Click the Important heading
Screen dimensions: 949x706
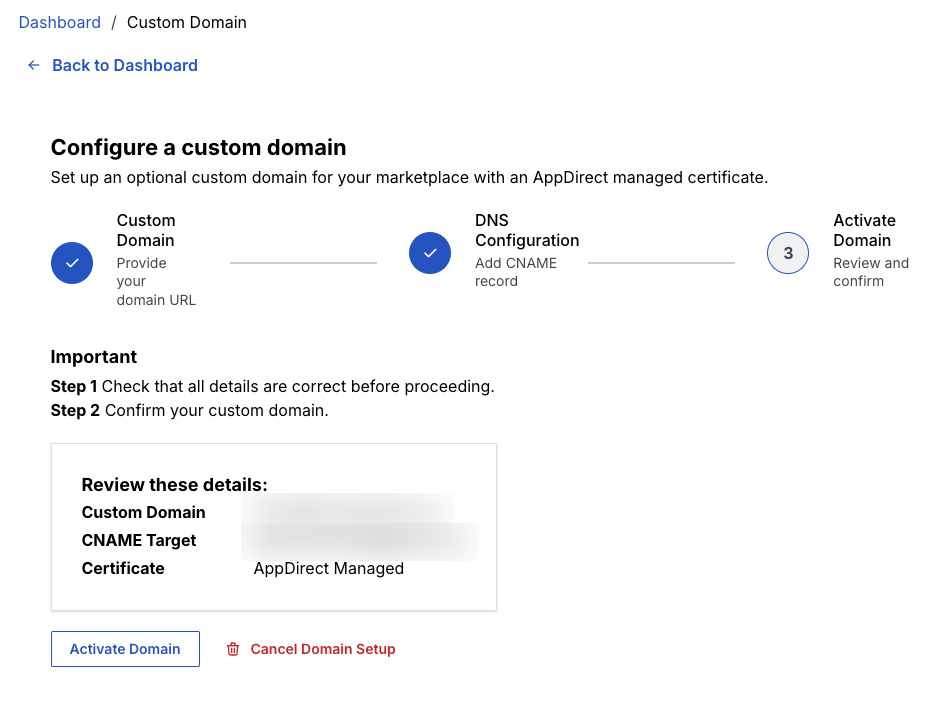click(x=94, y=357)
